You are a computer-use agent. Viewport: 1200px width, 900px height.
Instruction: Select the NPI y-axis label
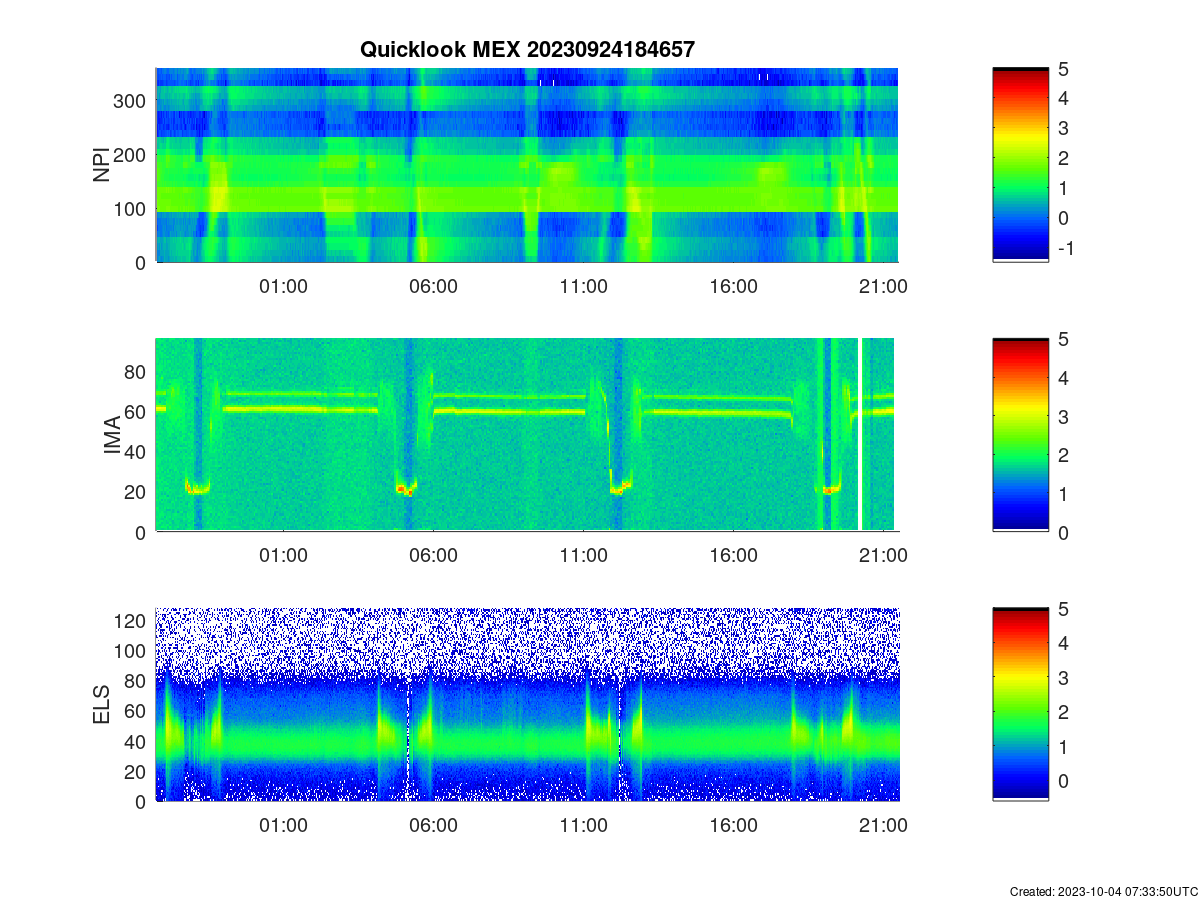[x=102, y=165]
